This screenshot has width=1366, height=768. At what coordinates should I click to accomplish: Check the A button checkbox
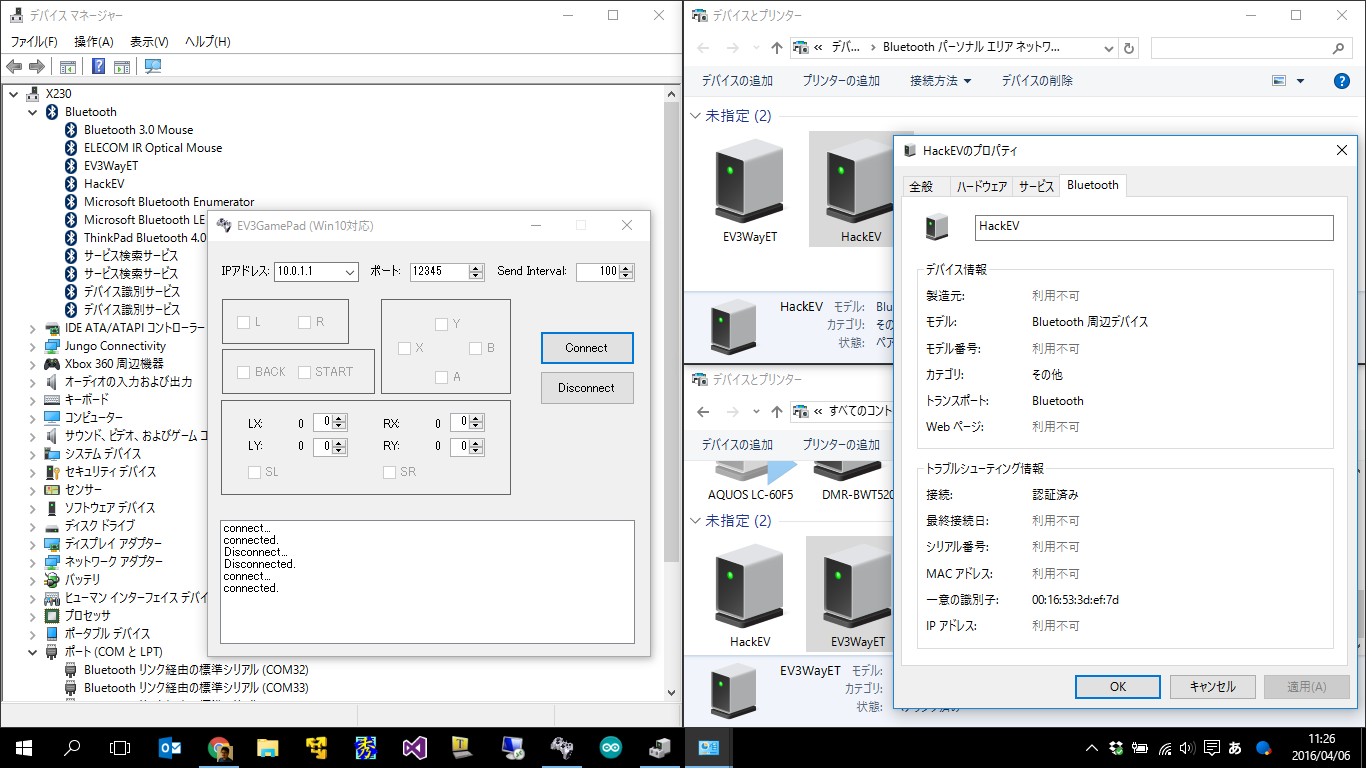(441, 377)
